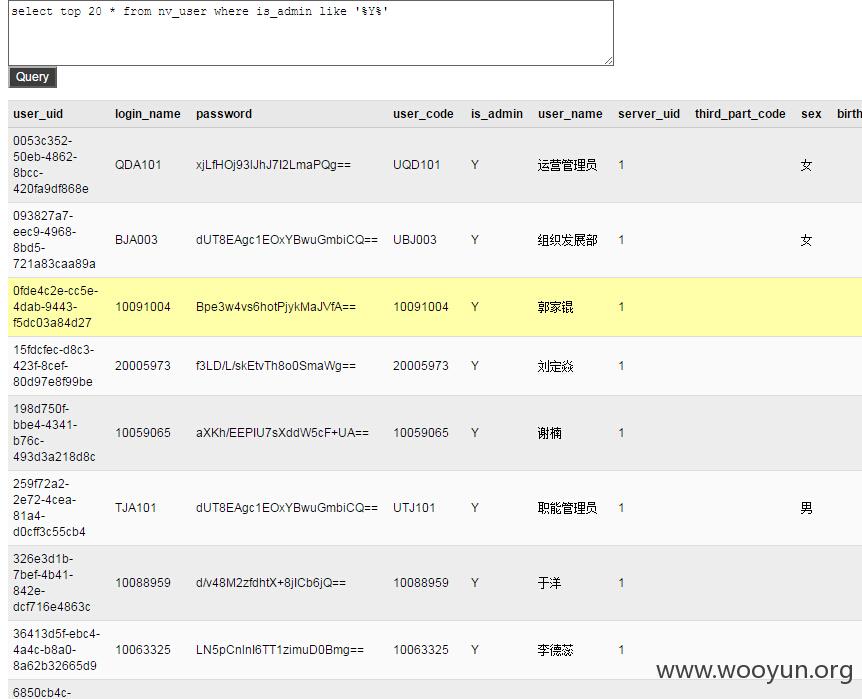This screenshot has width=862, height=699.
Task: Click the textarea resize grip corner
Action: (x=609, y=60)
